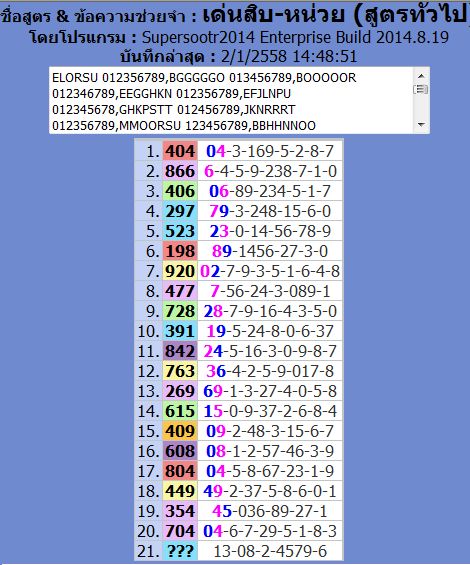
Task: Click the sequence 13-08-2-4579-6 in row 21
Action: pos(270,551)
